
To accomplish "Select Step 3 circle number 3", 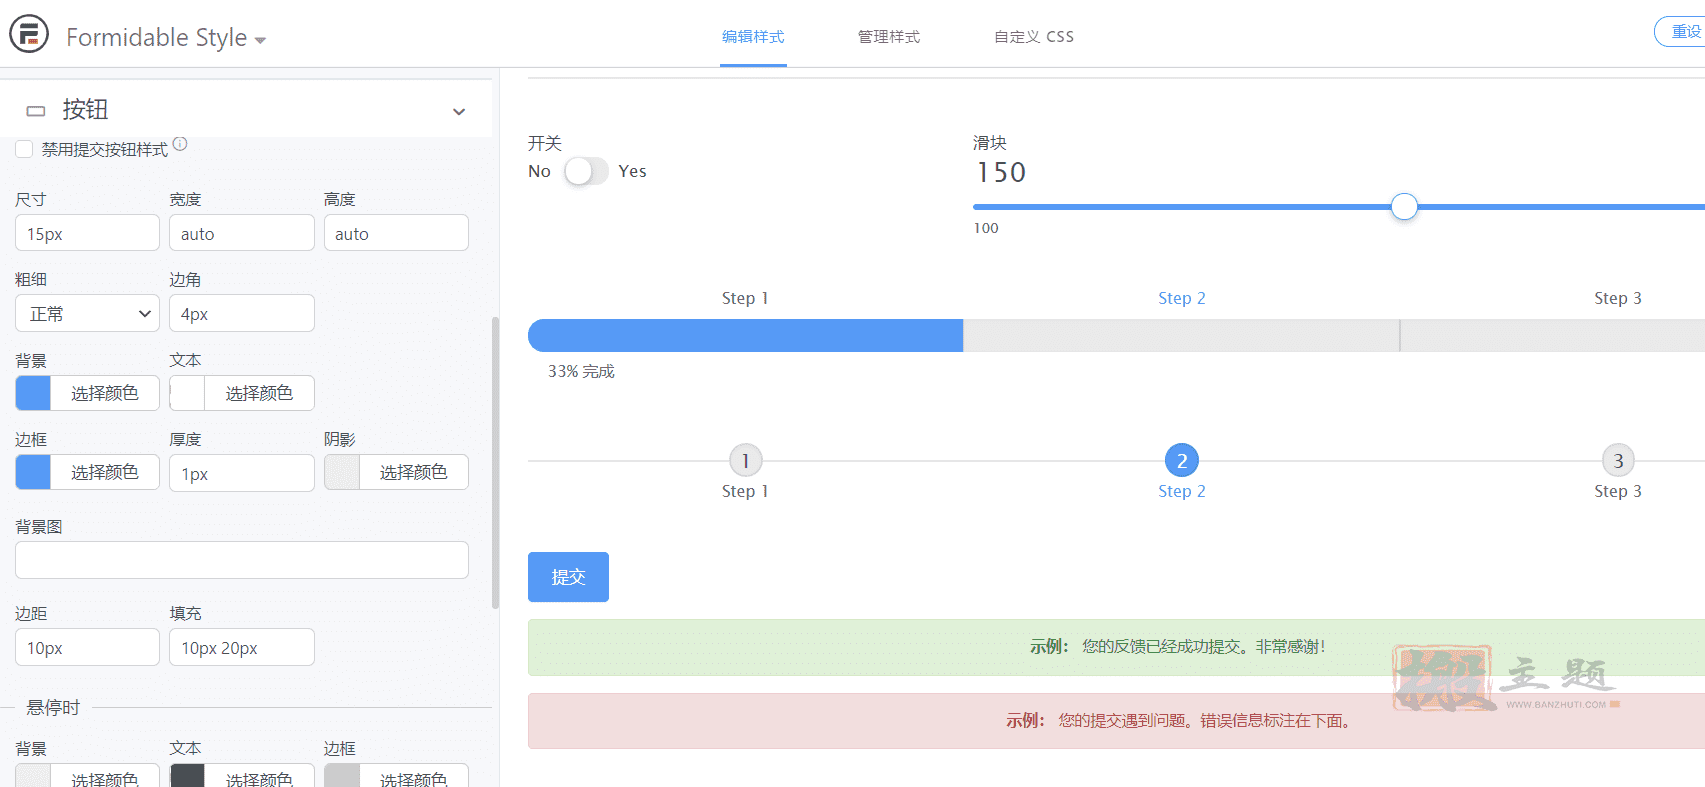I will pyautogui.click(x=1618, y=460).
